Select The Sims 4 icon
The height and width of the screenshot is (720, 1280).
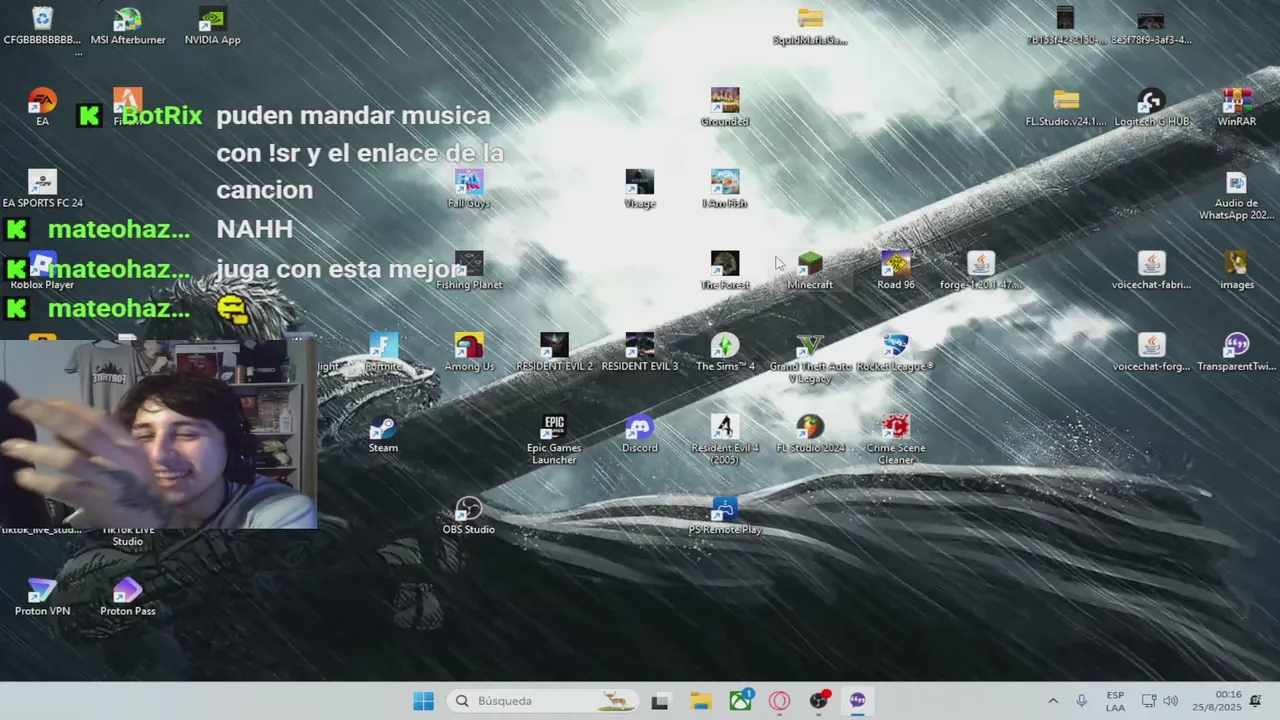coord(725,352)
